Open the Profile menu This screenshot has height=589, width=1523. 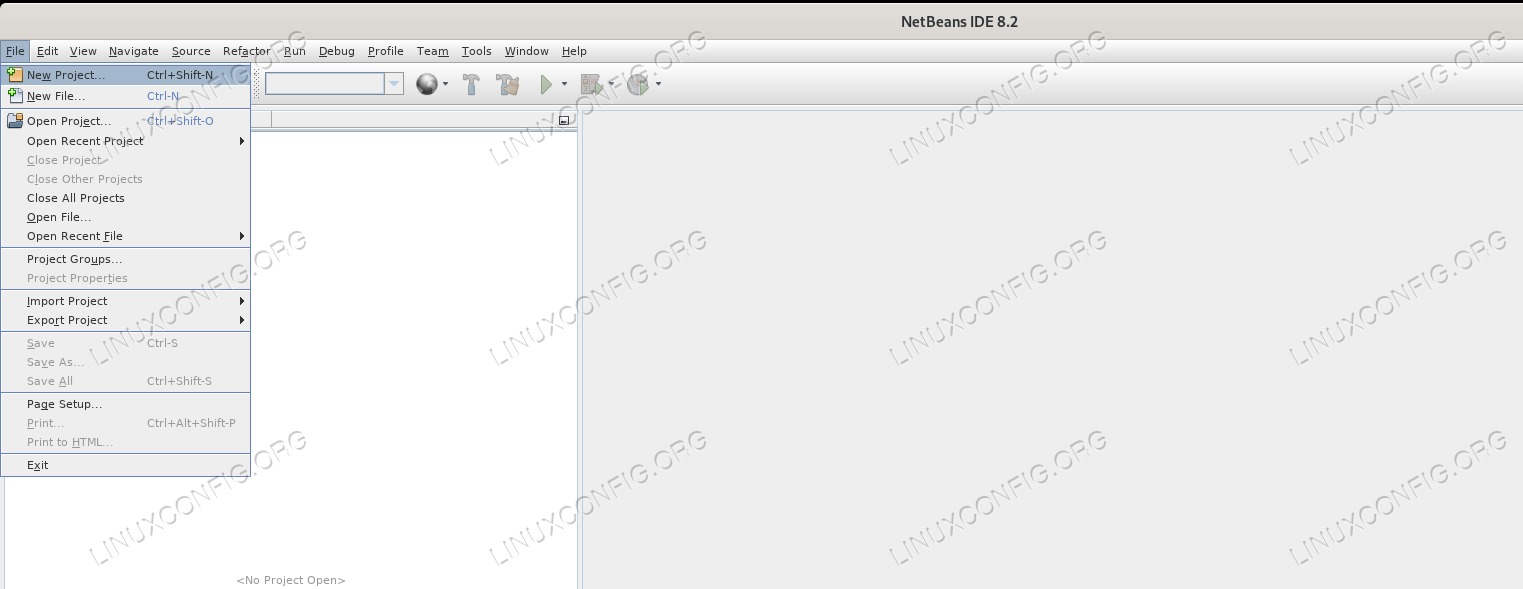pyautogui.click(x=386, y=51)
